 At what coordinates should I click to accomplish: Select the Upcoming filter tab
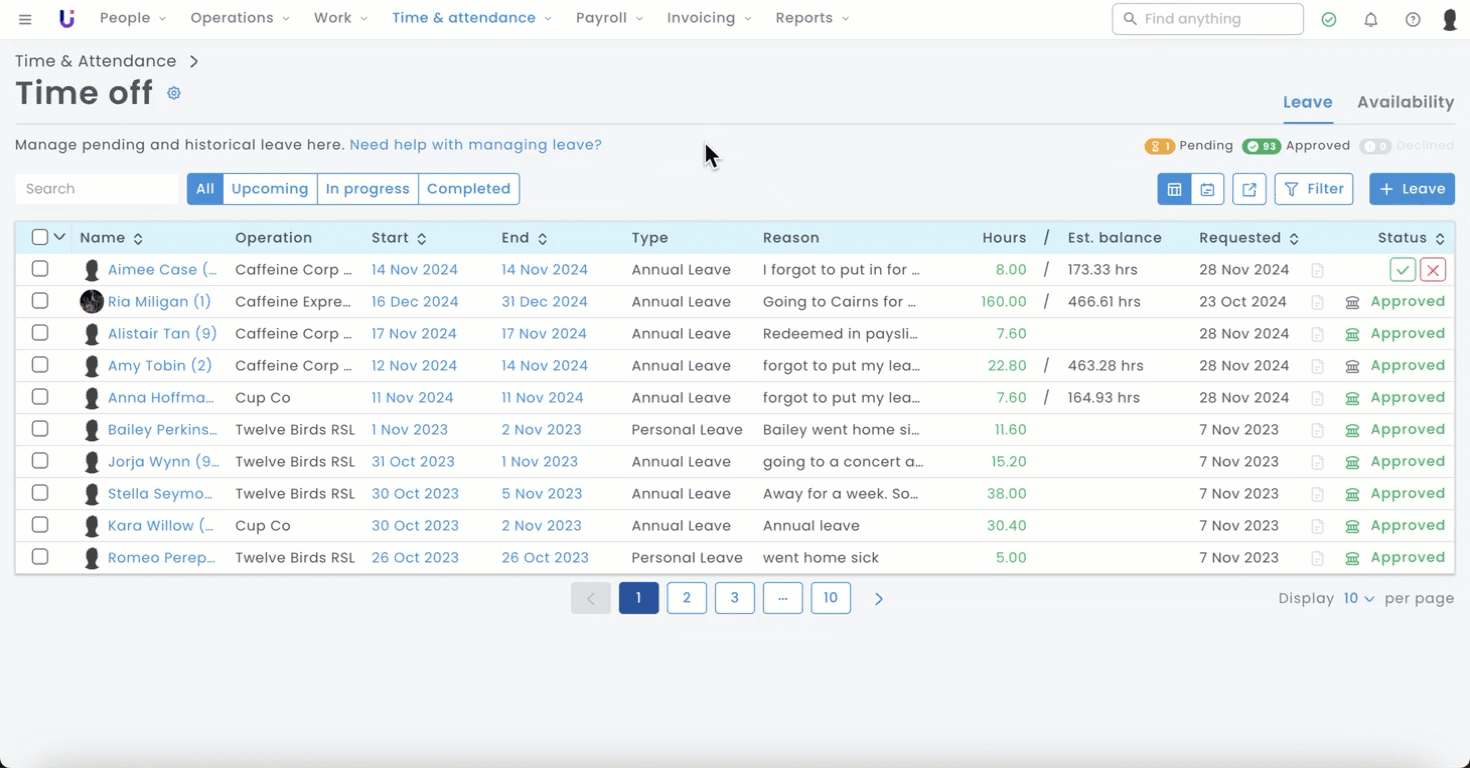coord(269,189)
